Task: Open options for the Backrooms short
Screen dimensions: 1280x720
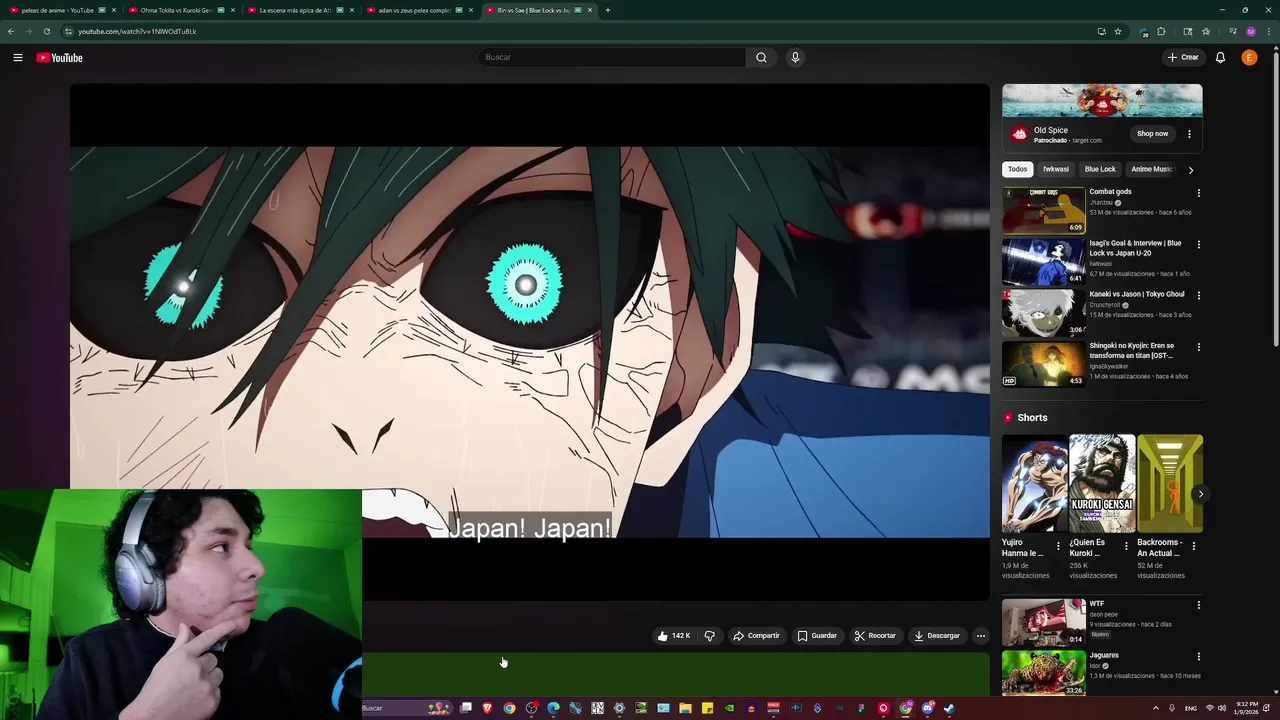Action: point(1193,547)
